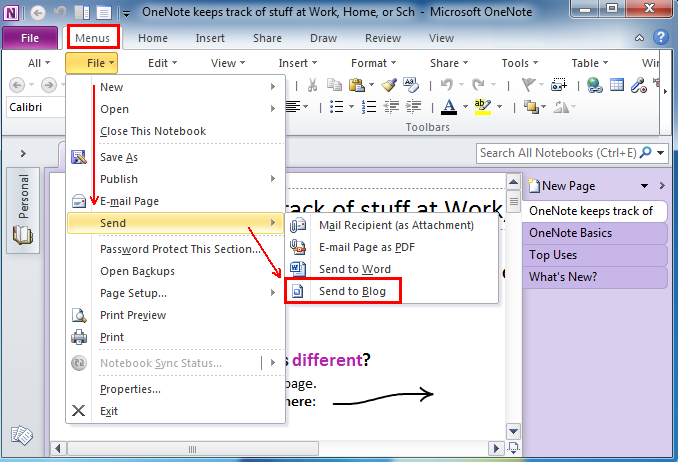The height and width of the screenshot is (462, 678).
Task: Click Save As in the File menu
Action: pos(175,157)
